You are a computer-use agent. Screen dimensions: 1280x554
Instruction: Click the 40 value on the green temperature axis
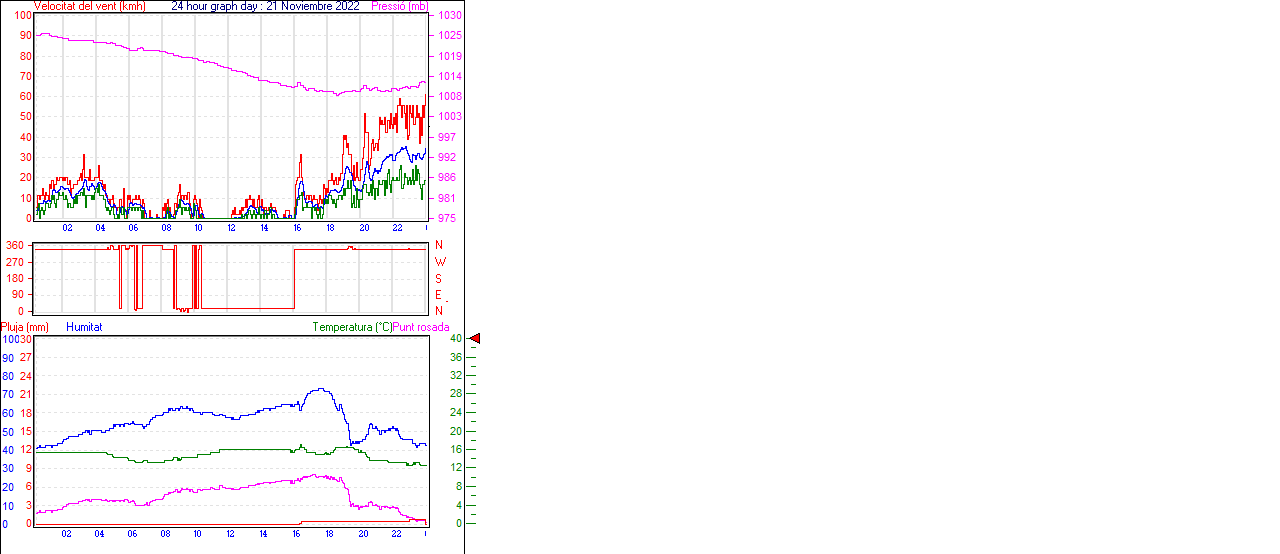[x=455, y=339]
